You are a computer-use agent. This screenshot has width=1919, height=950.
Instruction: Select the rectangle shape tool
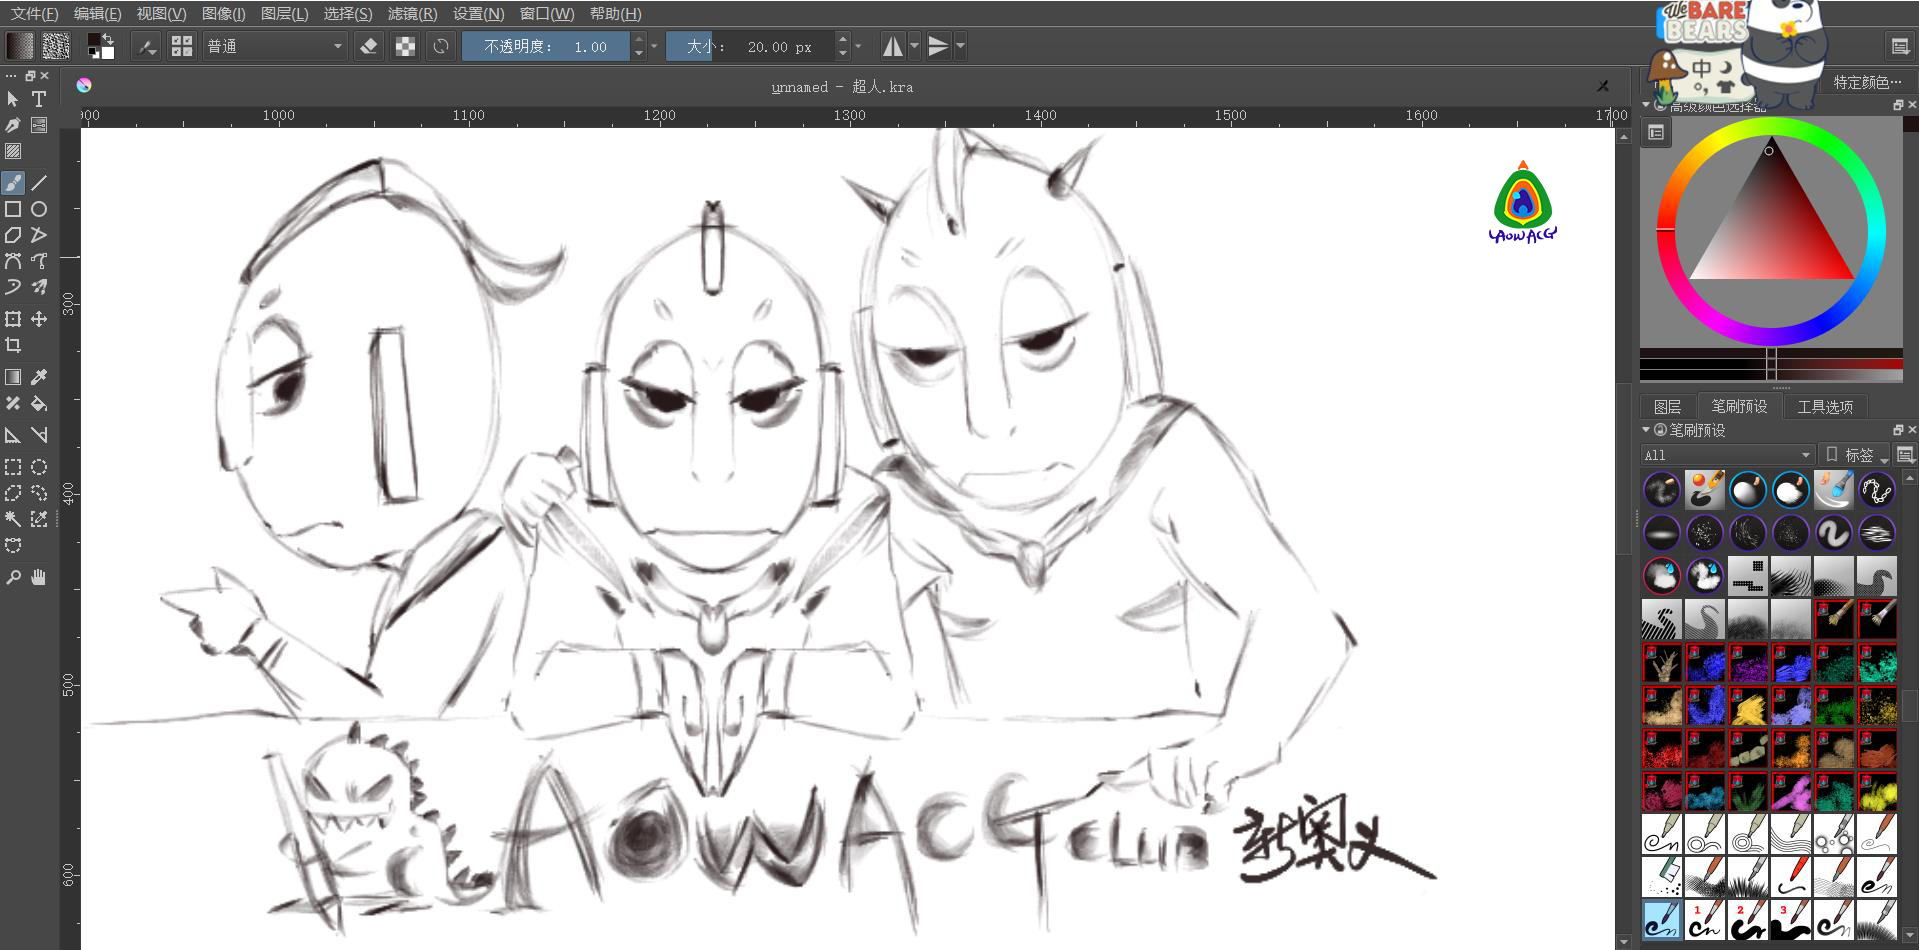[x=13, y=209]
